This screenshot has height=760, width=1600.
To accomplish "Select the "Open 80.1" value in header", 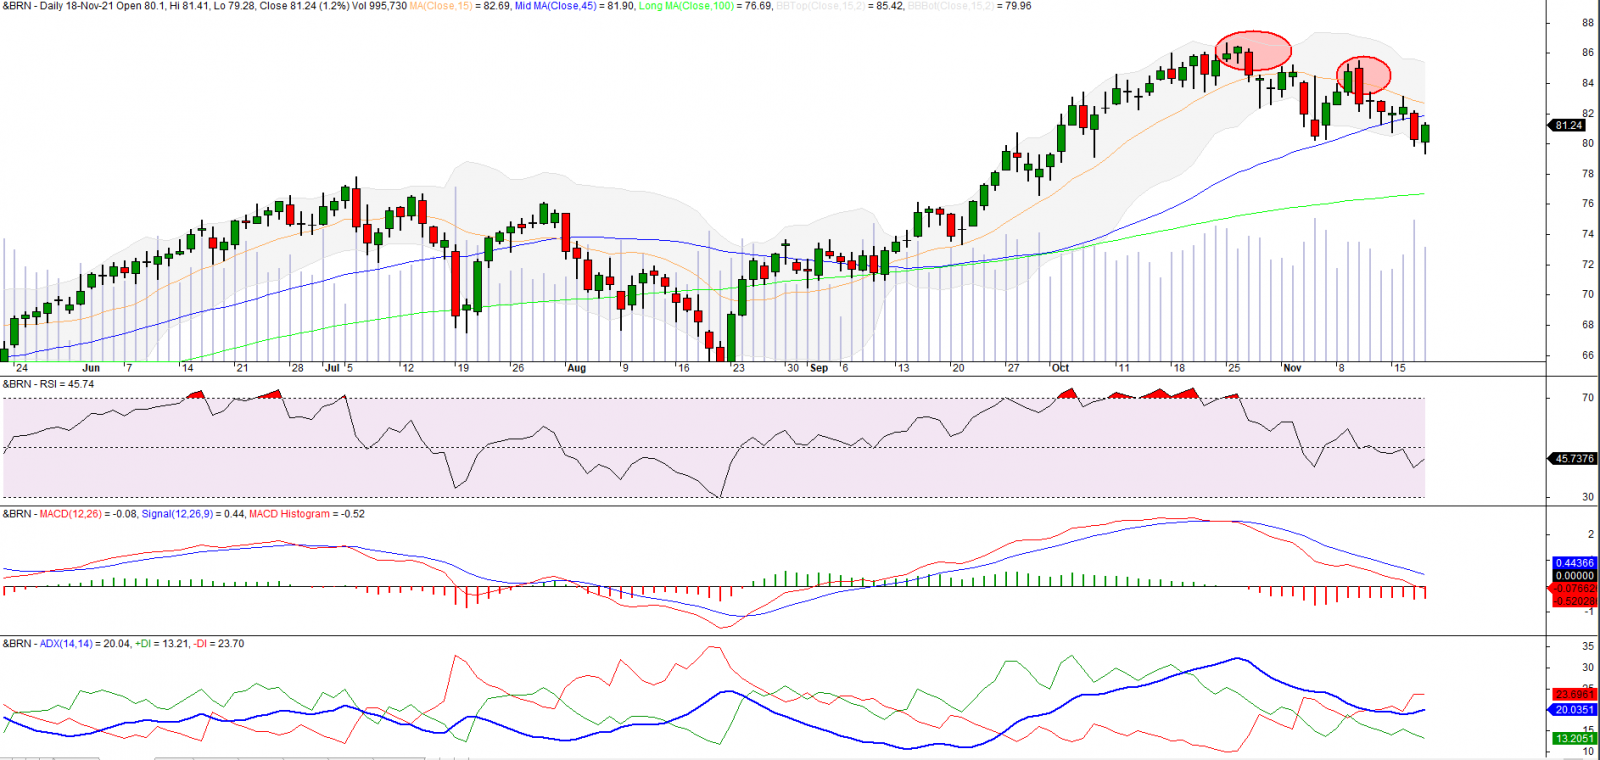I will (141, 6).
